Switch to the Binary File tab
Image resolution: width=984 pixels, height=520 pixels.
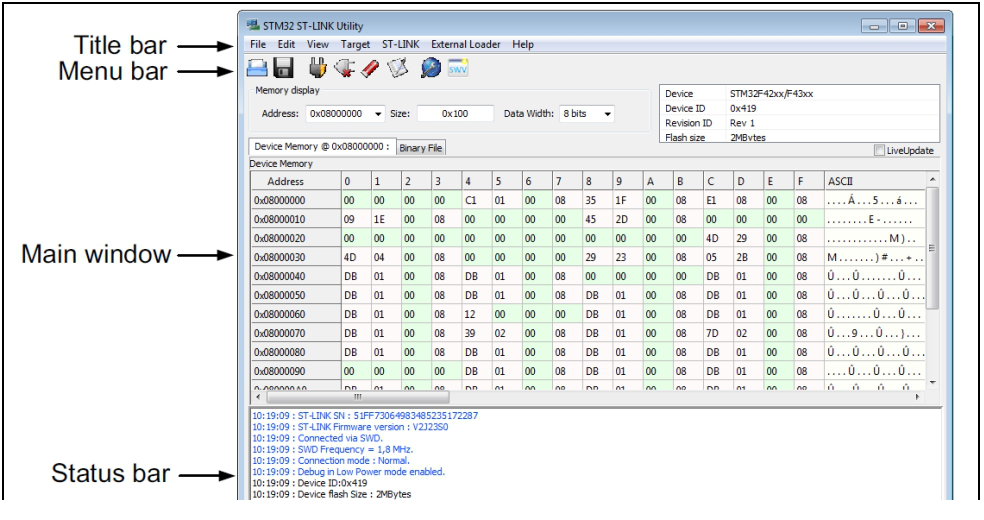coord(420,148)
